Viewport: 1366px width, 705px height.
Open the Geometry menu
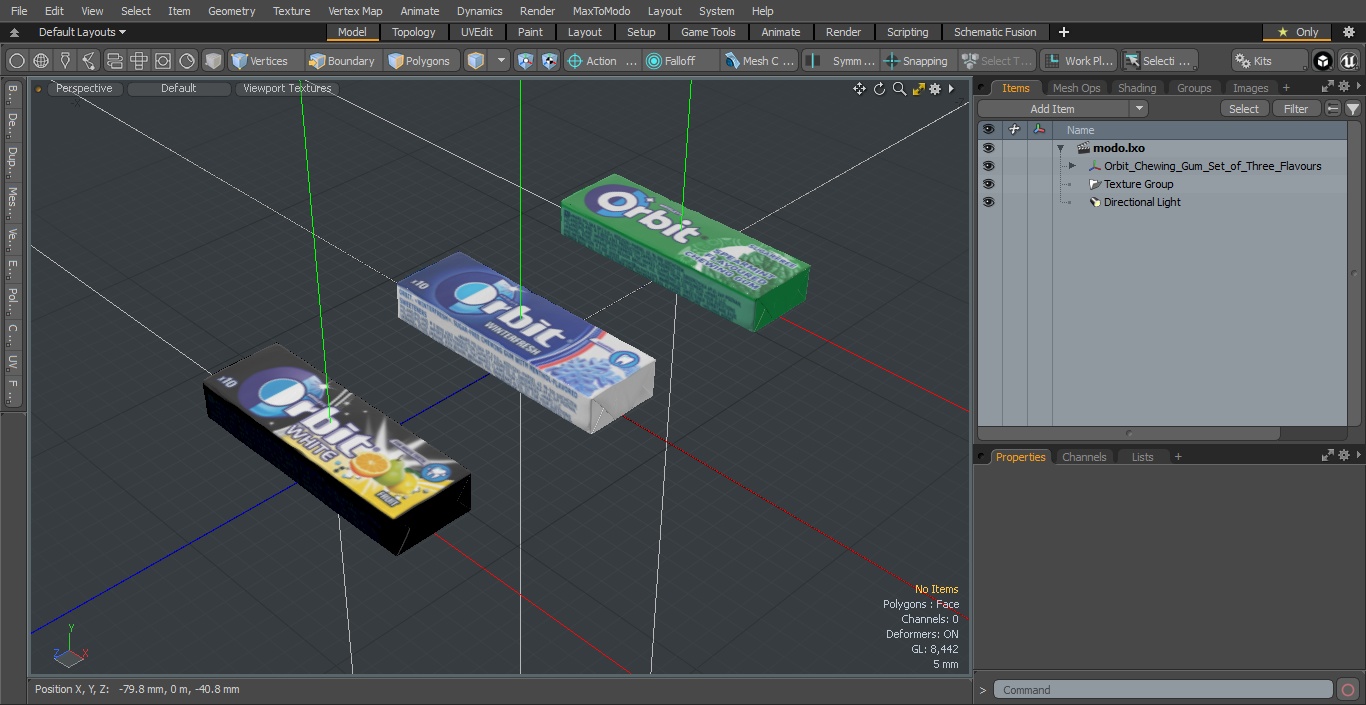coord(232,11)
